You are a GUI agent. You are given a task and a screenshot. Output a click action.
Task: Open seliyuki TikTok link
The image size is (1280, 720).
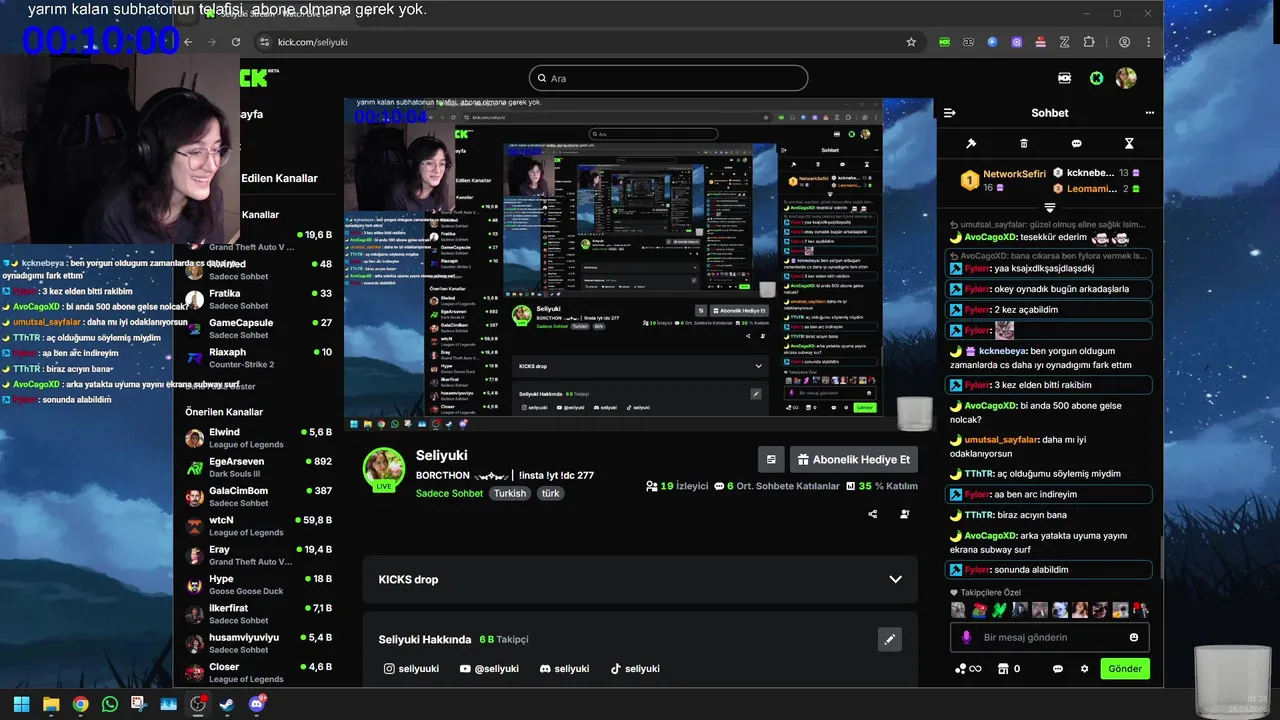tap(635, 669)
